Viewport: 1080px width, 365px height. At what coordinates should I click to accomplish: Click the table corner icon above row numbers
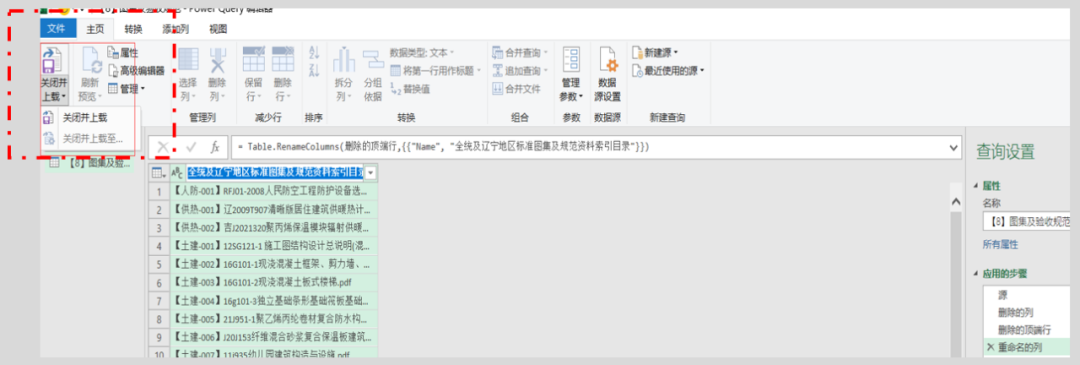[158, 173]
